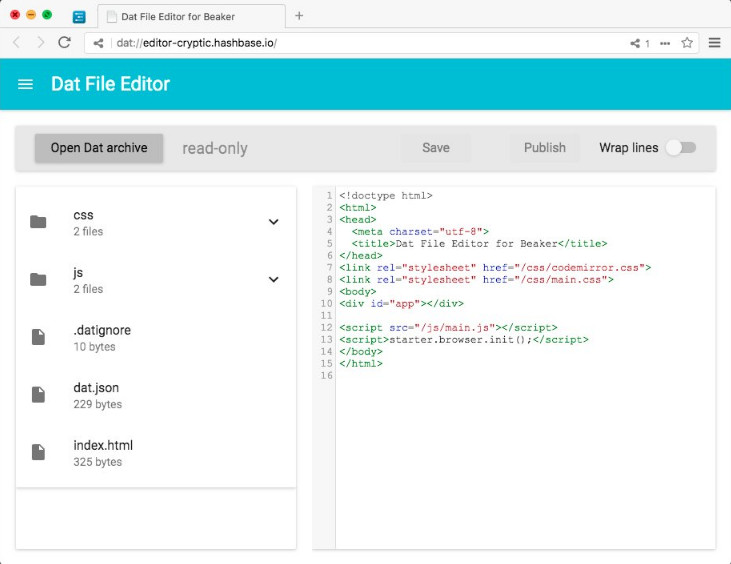Open a new tab with the plus icon
Viewport: 731px width, 564px height.
click(299, 16)
